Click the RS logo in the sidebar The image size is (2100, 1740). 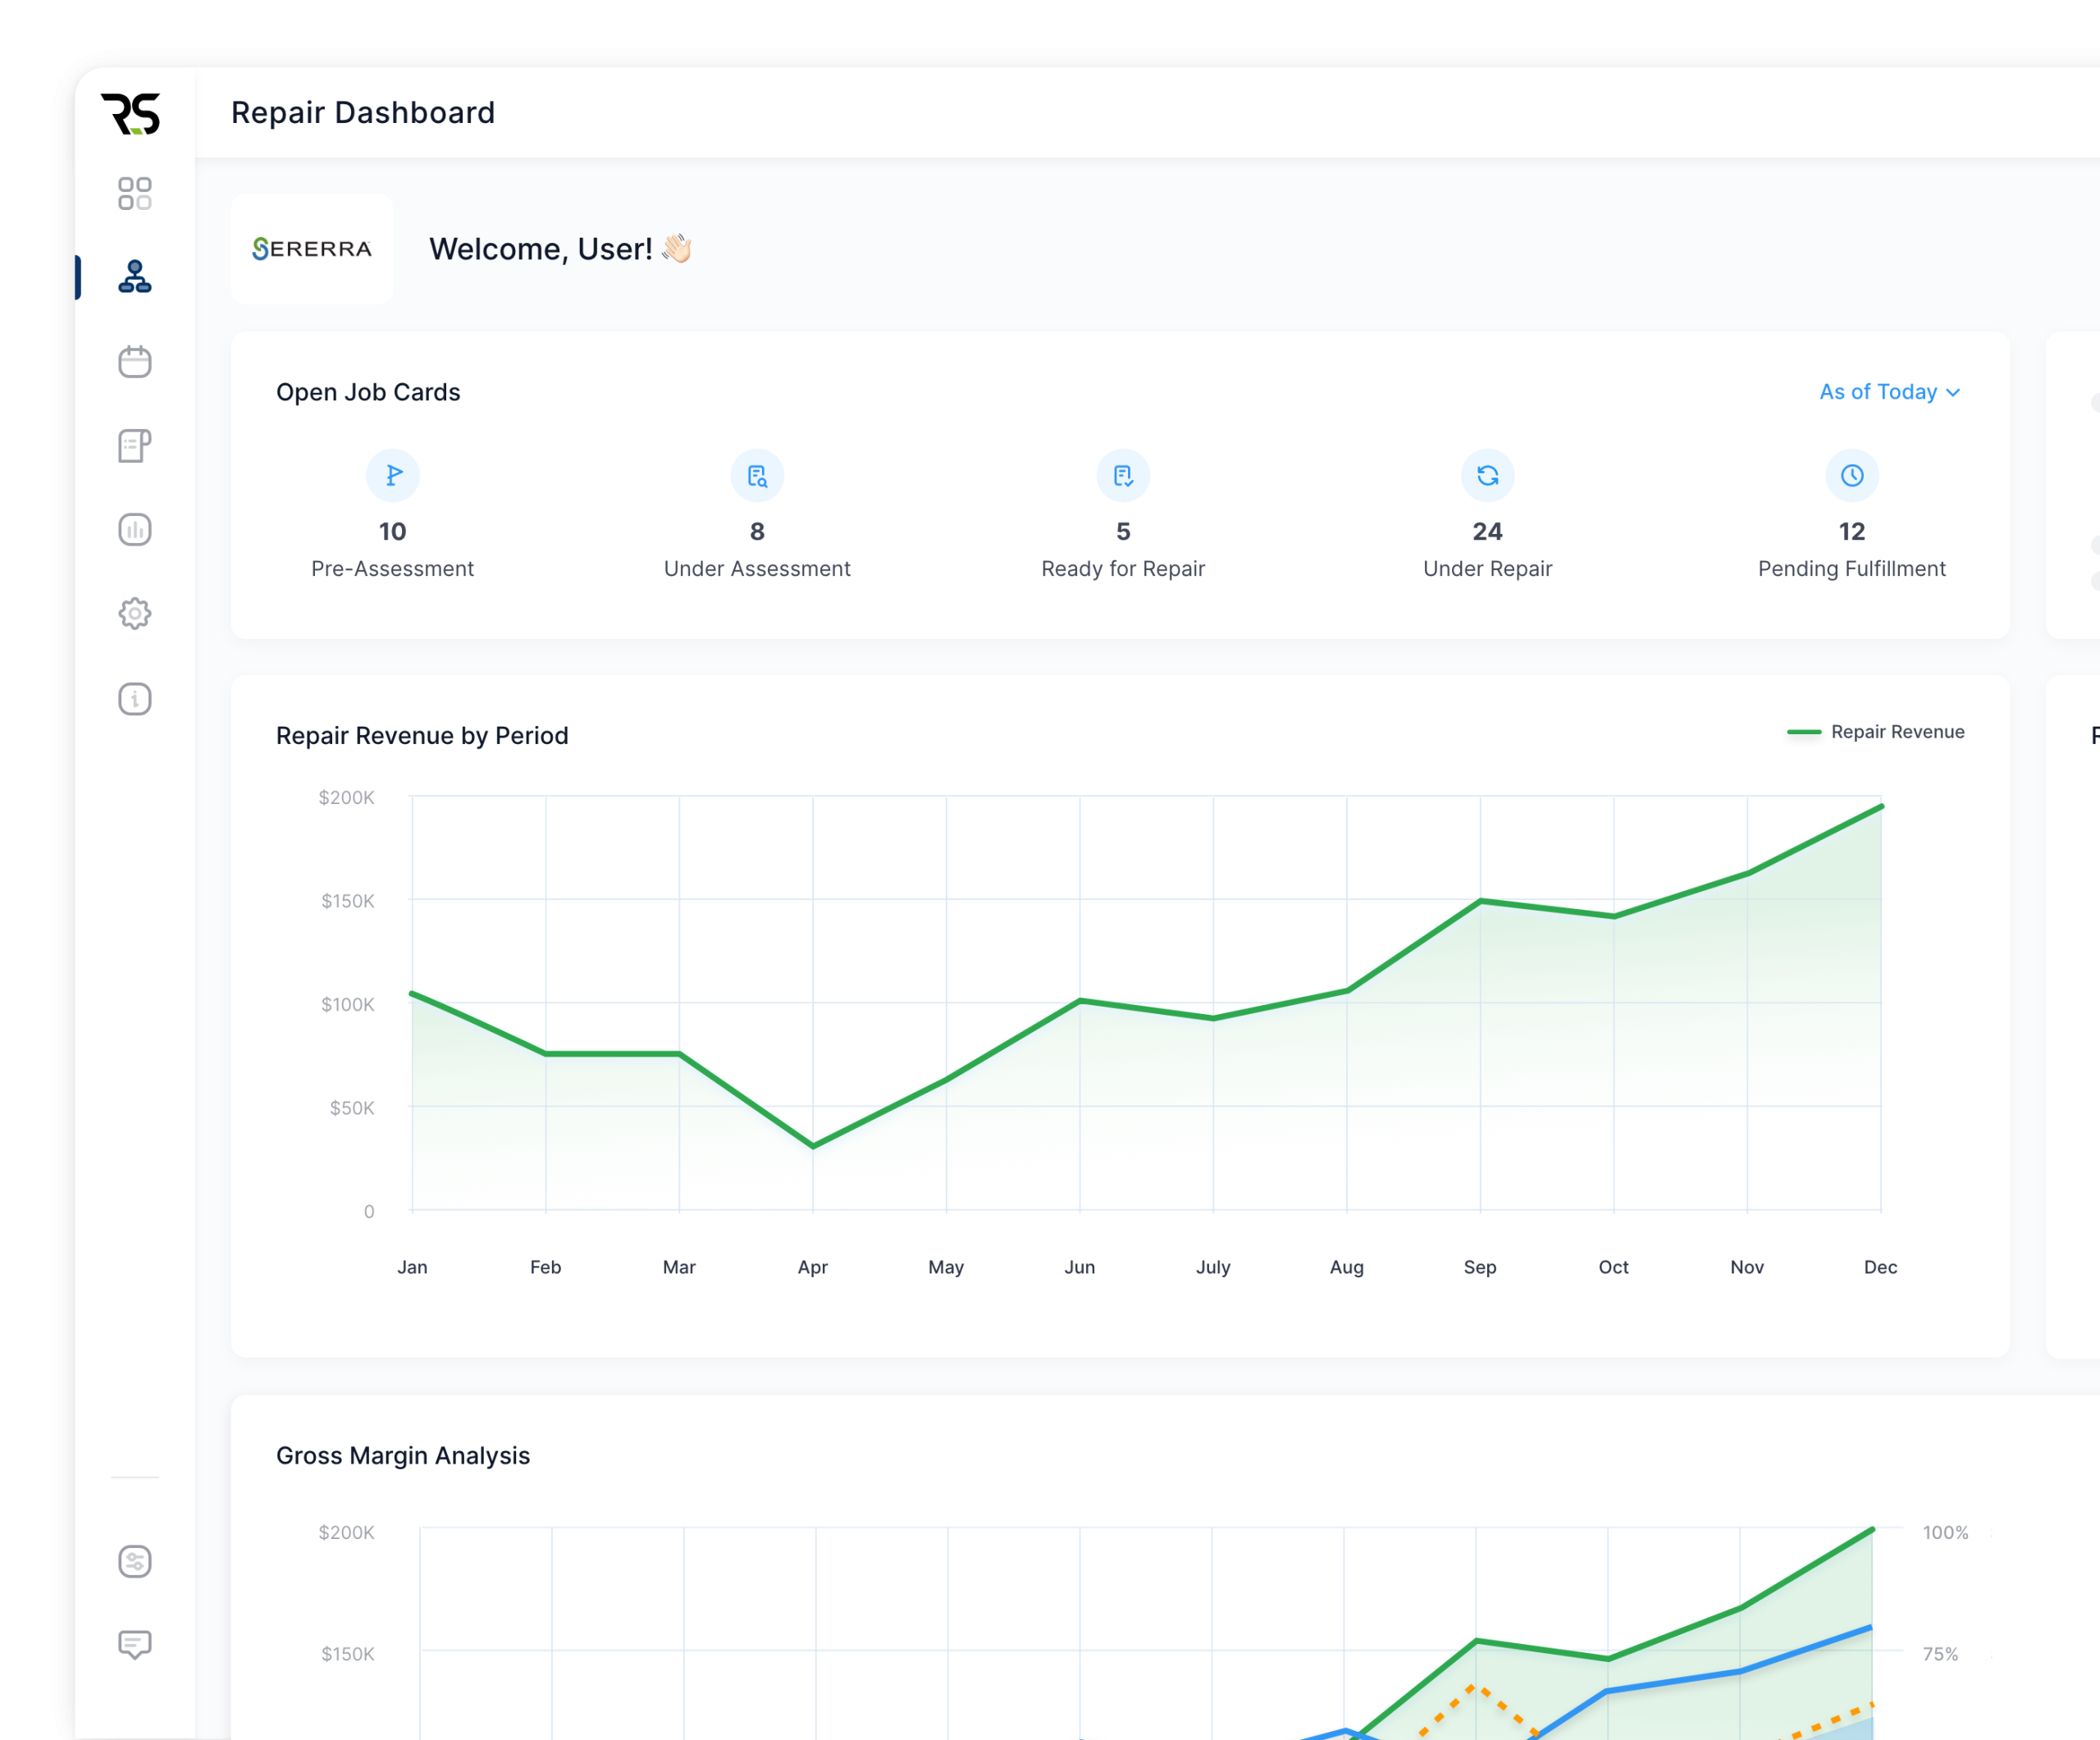click(131, 114)
